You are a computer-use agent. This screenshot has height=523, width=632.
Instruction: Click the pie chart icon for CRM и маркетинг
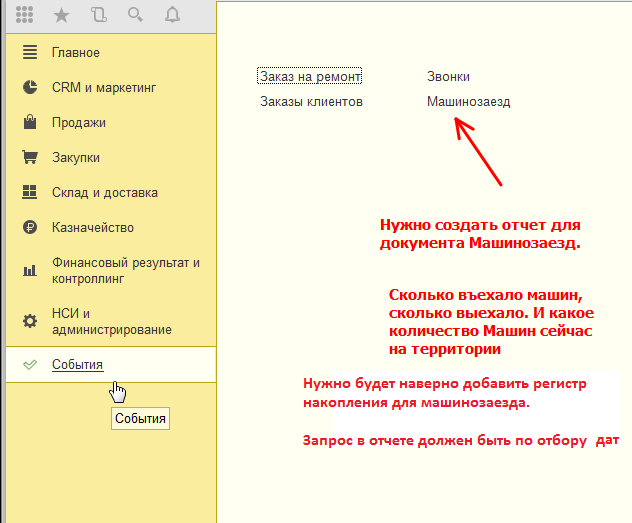coord(30,87)
